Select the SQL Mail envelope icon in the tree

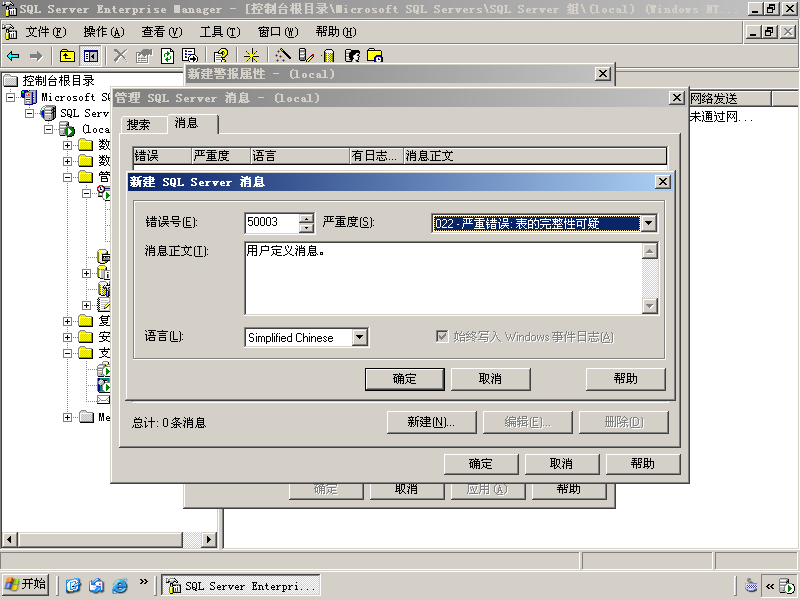click(104, 399)
